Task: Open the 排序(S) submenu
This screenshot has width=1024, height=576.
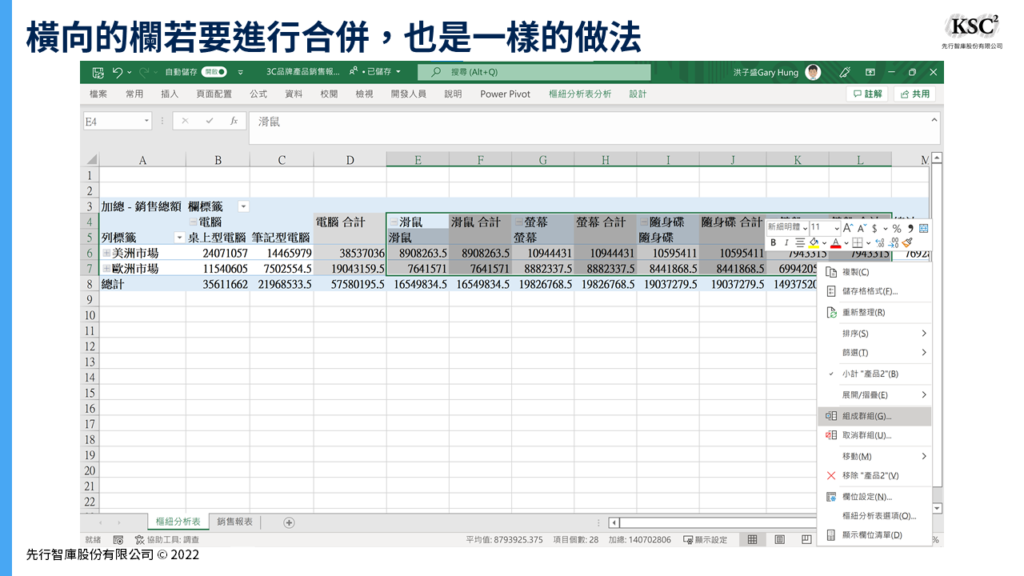Action: 874,334
